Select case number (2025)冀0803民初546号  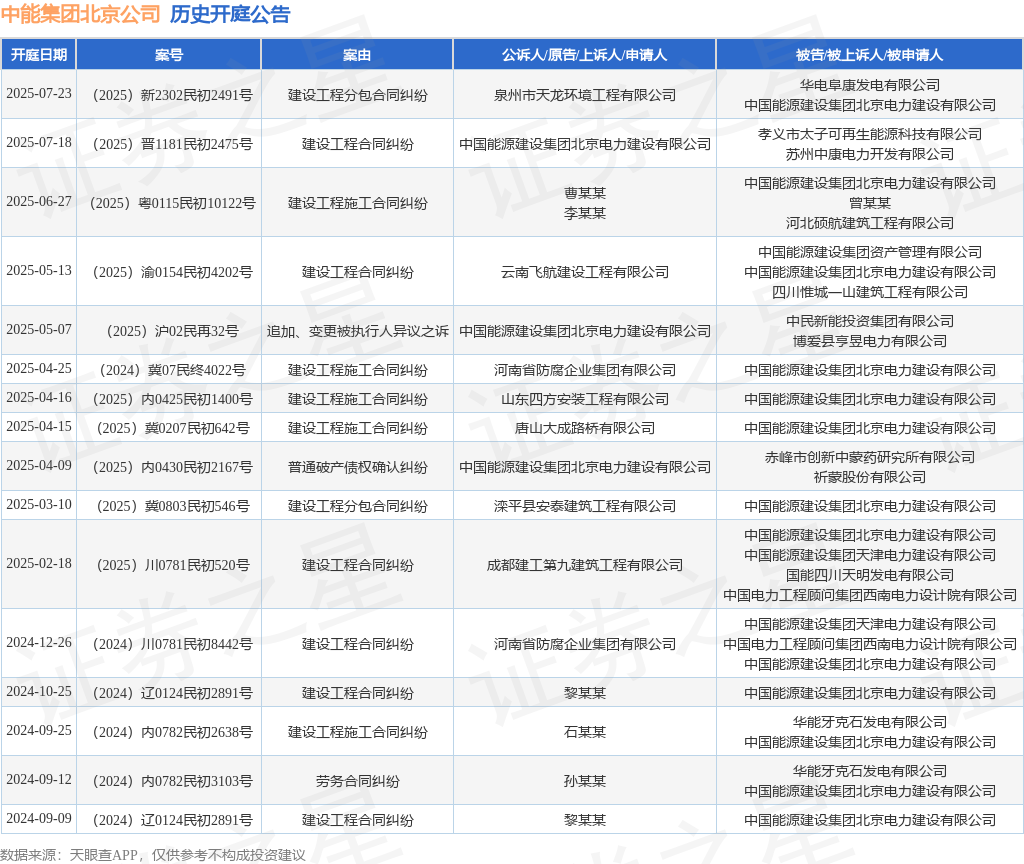click(172, 506)
